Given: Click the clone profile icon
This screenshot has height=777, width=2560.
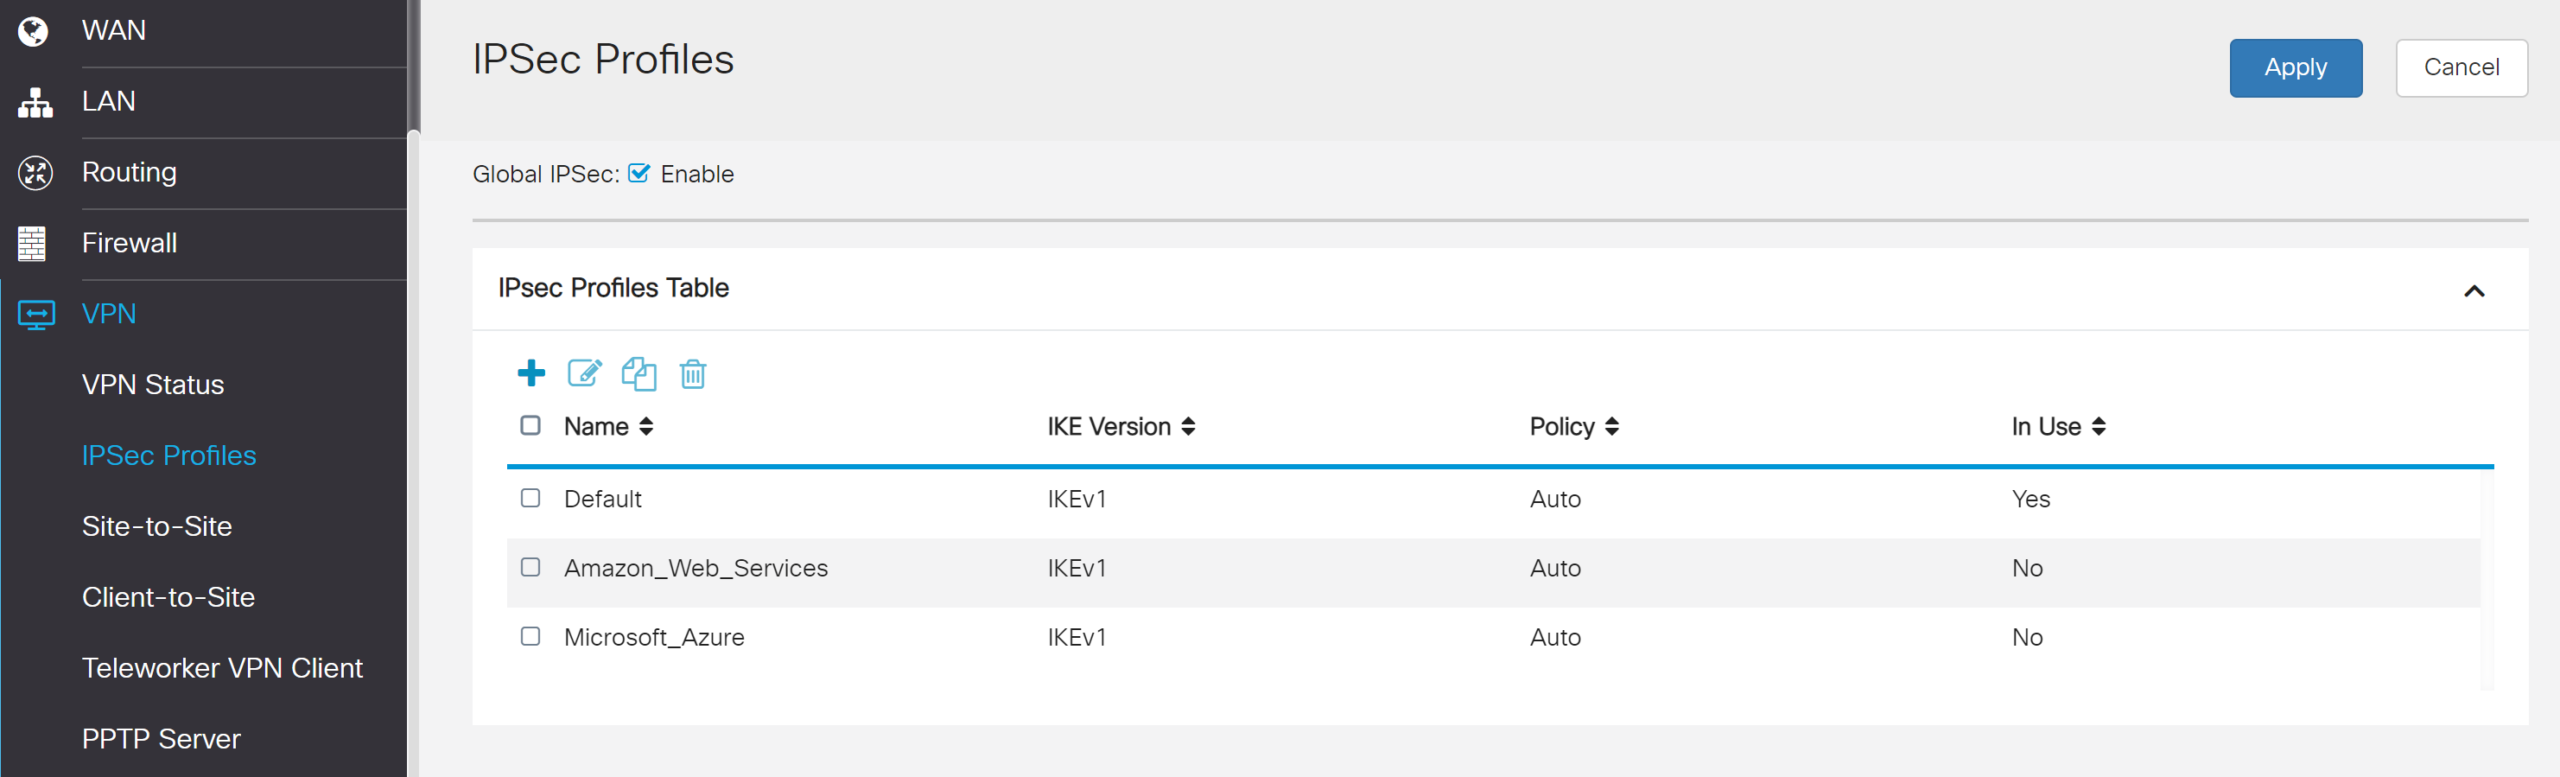Looking at the screenshot, I should pyautogui.click(x=638, y=373).
